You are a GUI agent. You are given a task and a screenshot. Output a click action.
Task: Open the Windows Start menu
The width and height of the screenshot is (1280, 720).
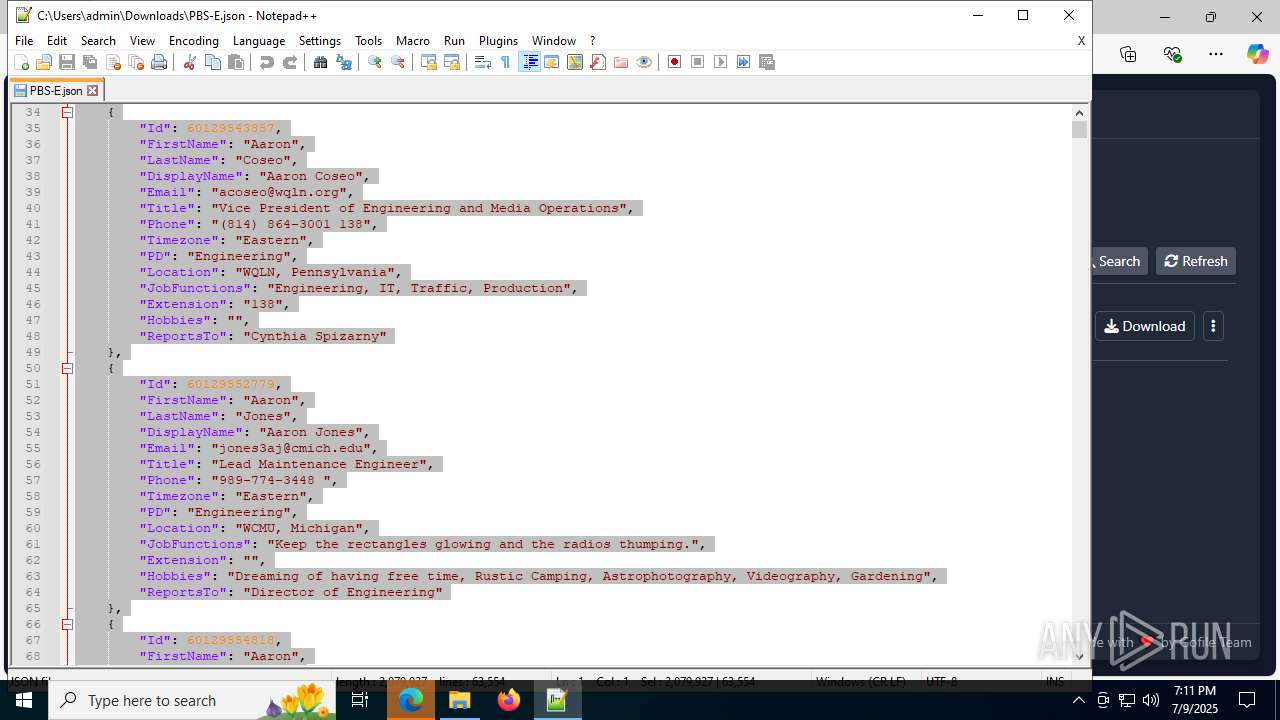click(24, 700)
